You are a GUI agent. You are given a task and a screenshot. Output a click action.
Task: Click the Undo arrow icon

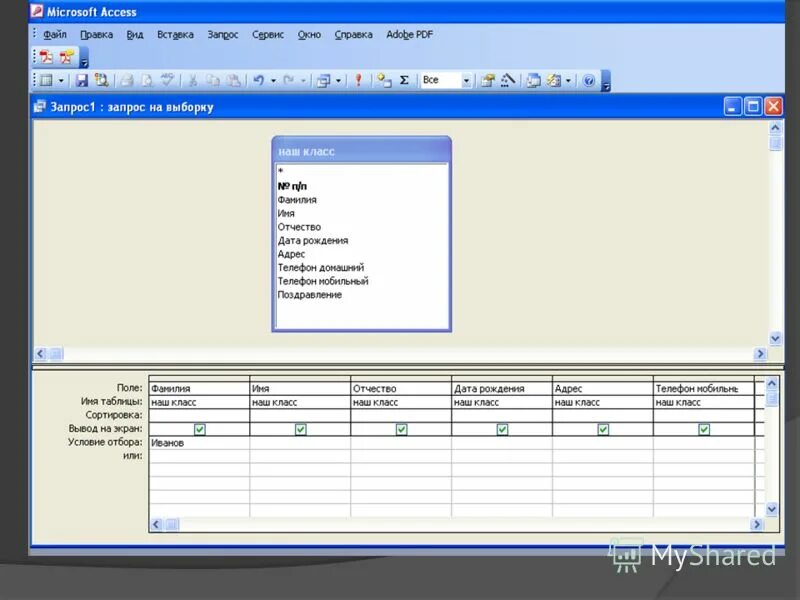click(259, 80)
